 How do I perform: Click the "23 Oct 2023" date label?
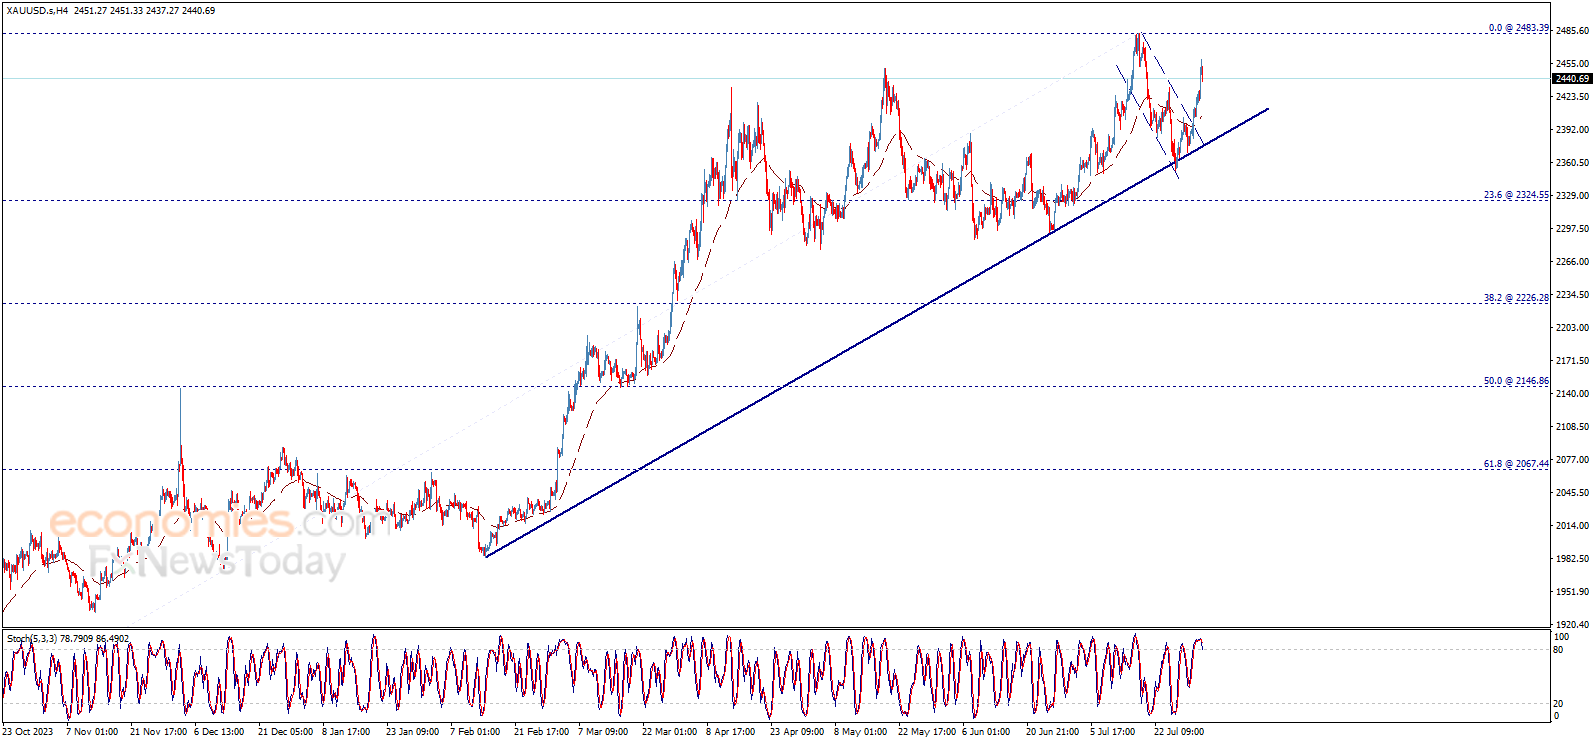[x=28, y=732]
